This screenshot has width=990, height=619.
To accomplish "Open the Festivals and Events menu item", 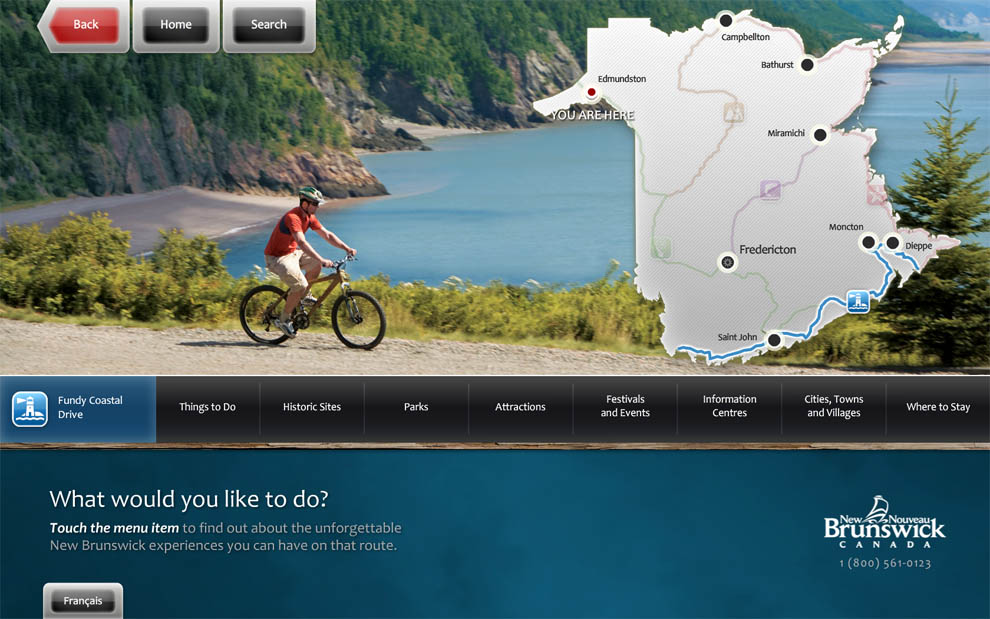I will click(x=625, y=406).
